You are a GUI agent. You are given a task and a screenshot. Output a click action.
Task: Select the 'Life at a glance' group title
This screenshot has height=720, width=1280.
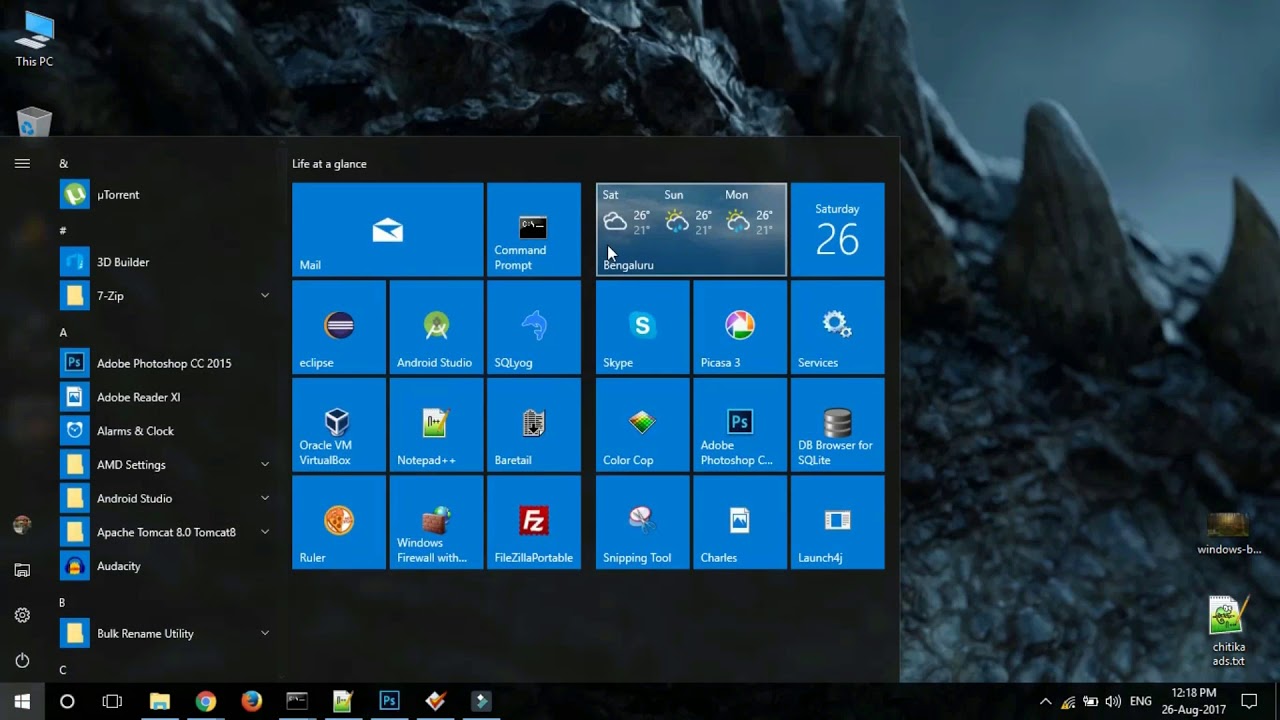pos(330,164)
